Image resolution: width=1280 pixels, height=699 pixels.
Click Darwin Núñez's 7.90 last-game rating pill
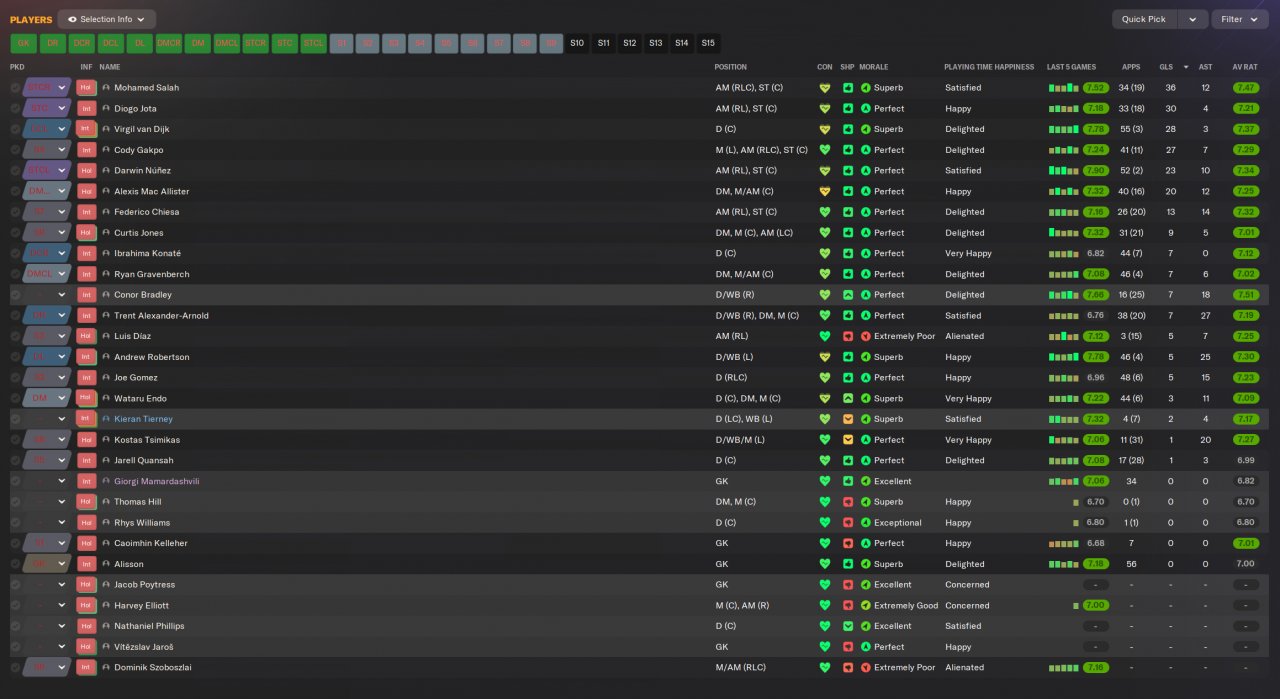1096,170
